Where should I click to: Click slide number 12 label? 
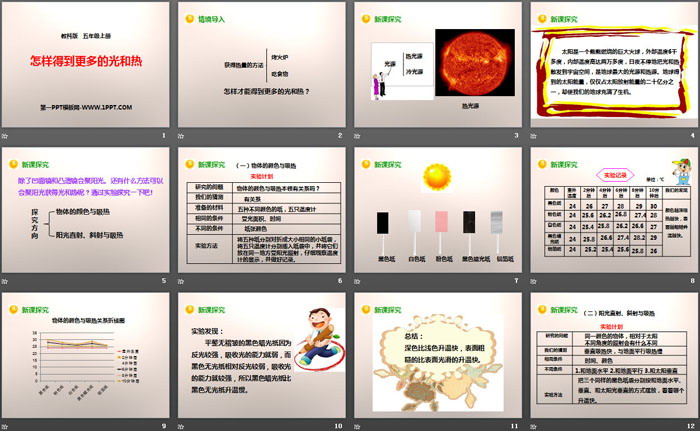point(691,426)
